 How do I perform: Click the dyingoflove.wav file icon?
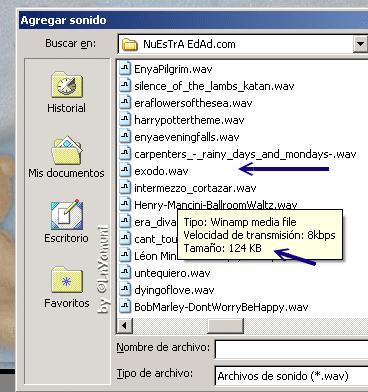125,289
